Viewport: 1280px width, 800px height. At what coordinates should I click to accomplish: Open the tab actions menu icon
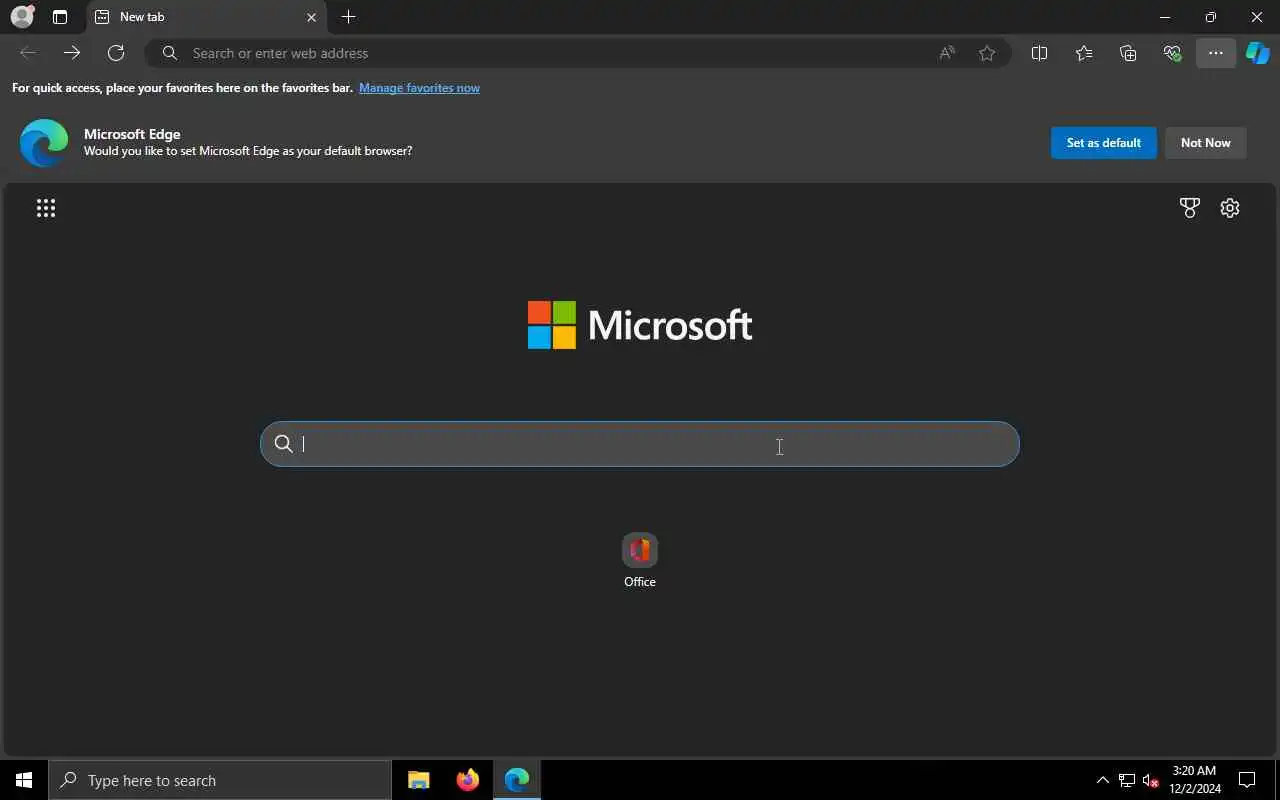click(x=60, y=17)
